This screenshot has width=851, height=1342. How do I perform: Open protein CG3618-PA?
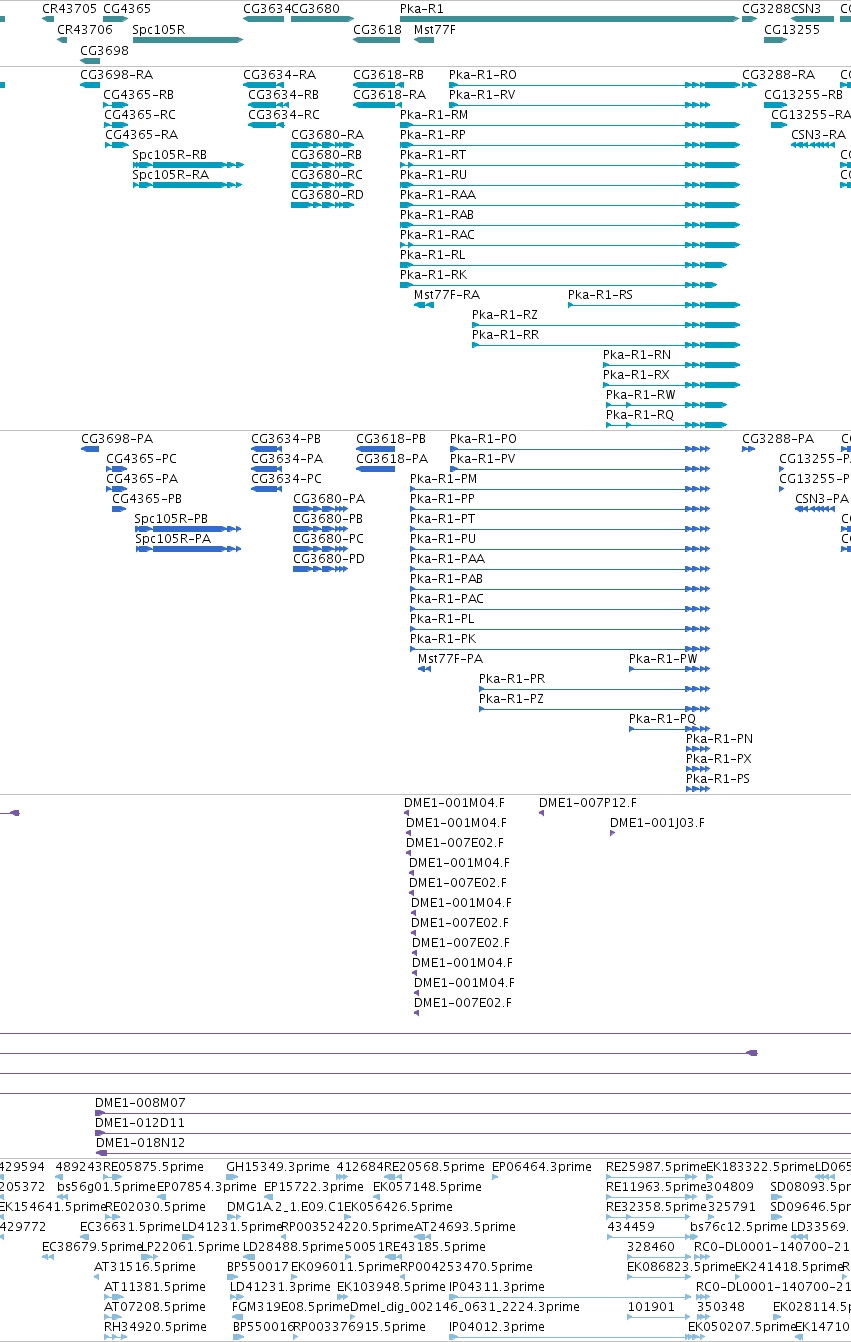pyautogui.click(x=392, y=459)
